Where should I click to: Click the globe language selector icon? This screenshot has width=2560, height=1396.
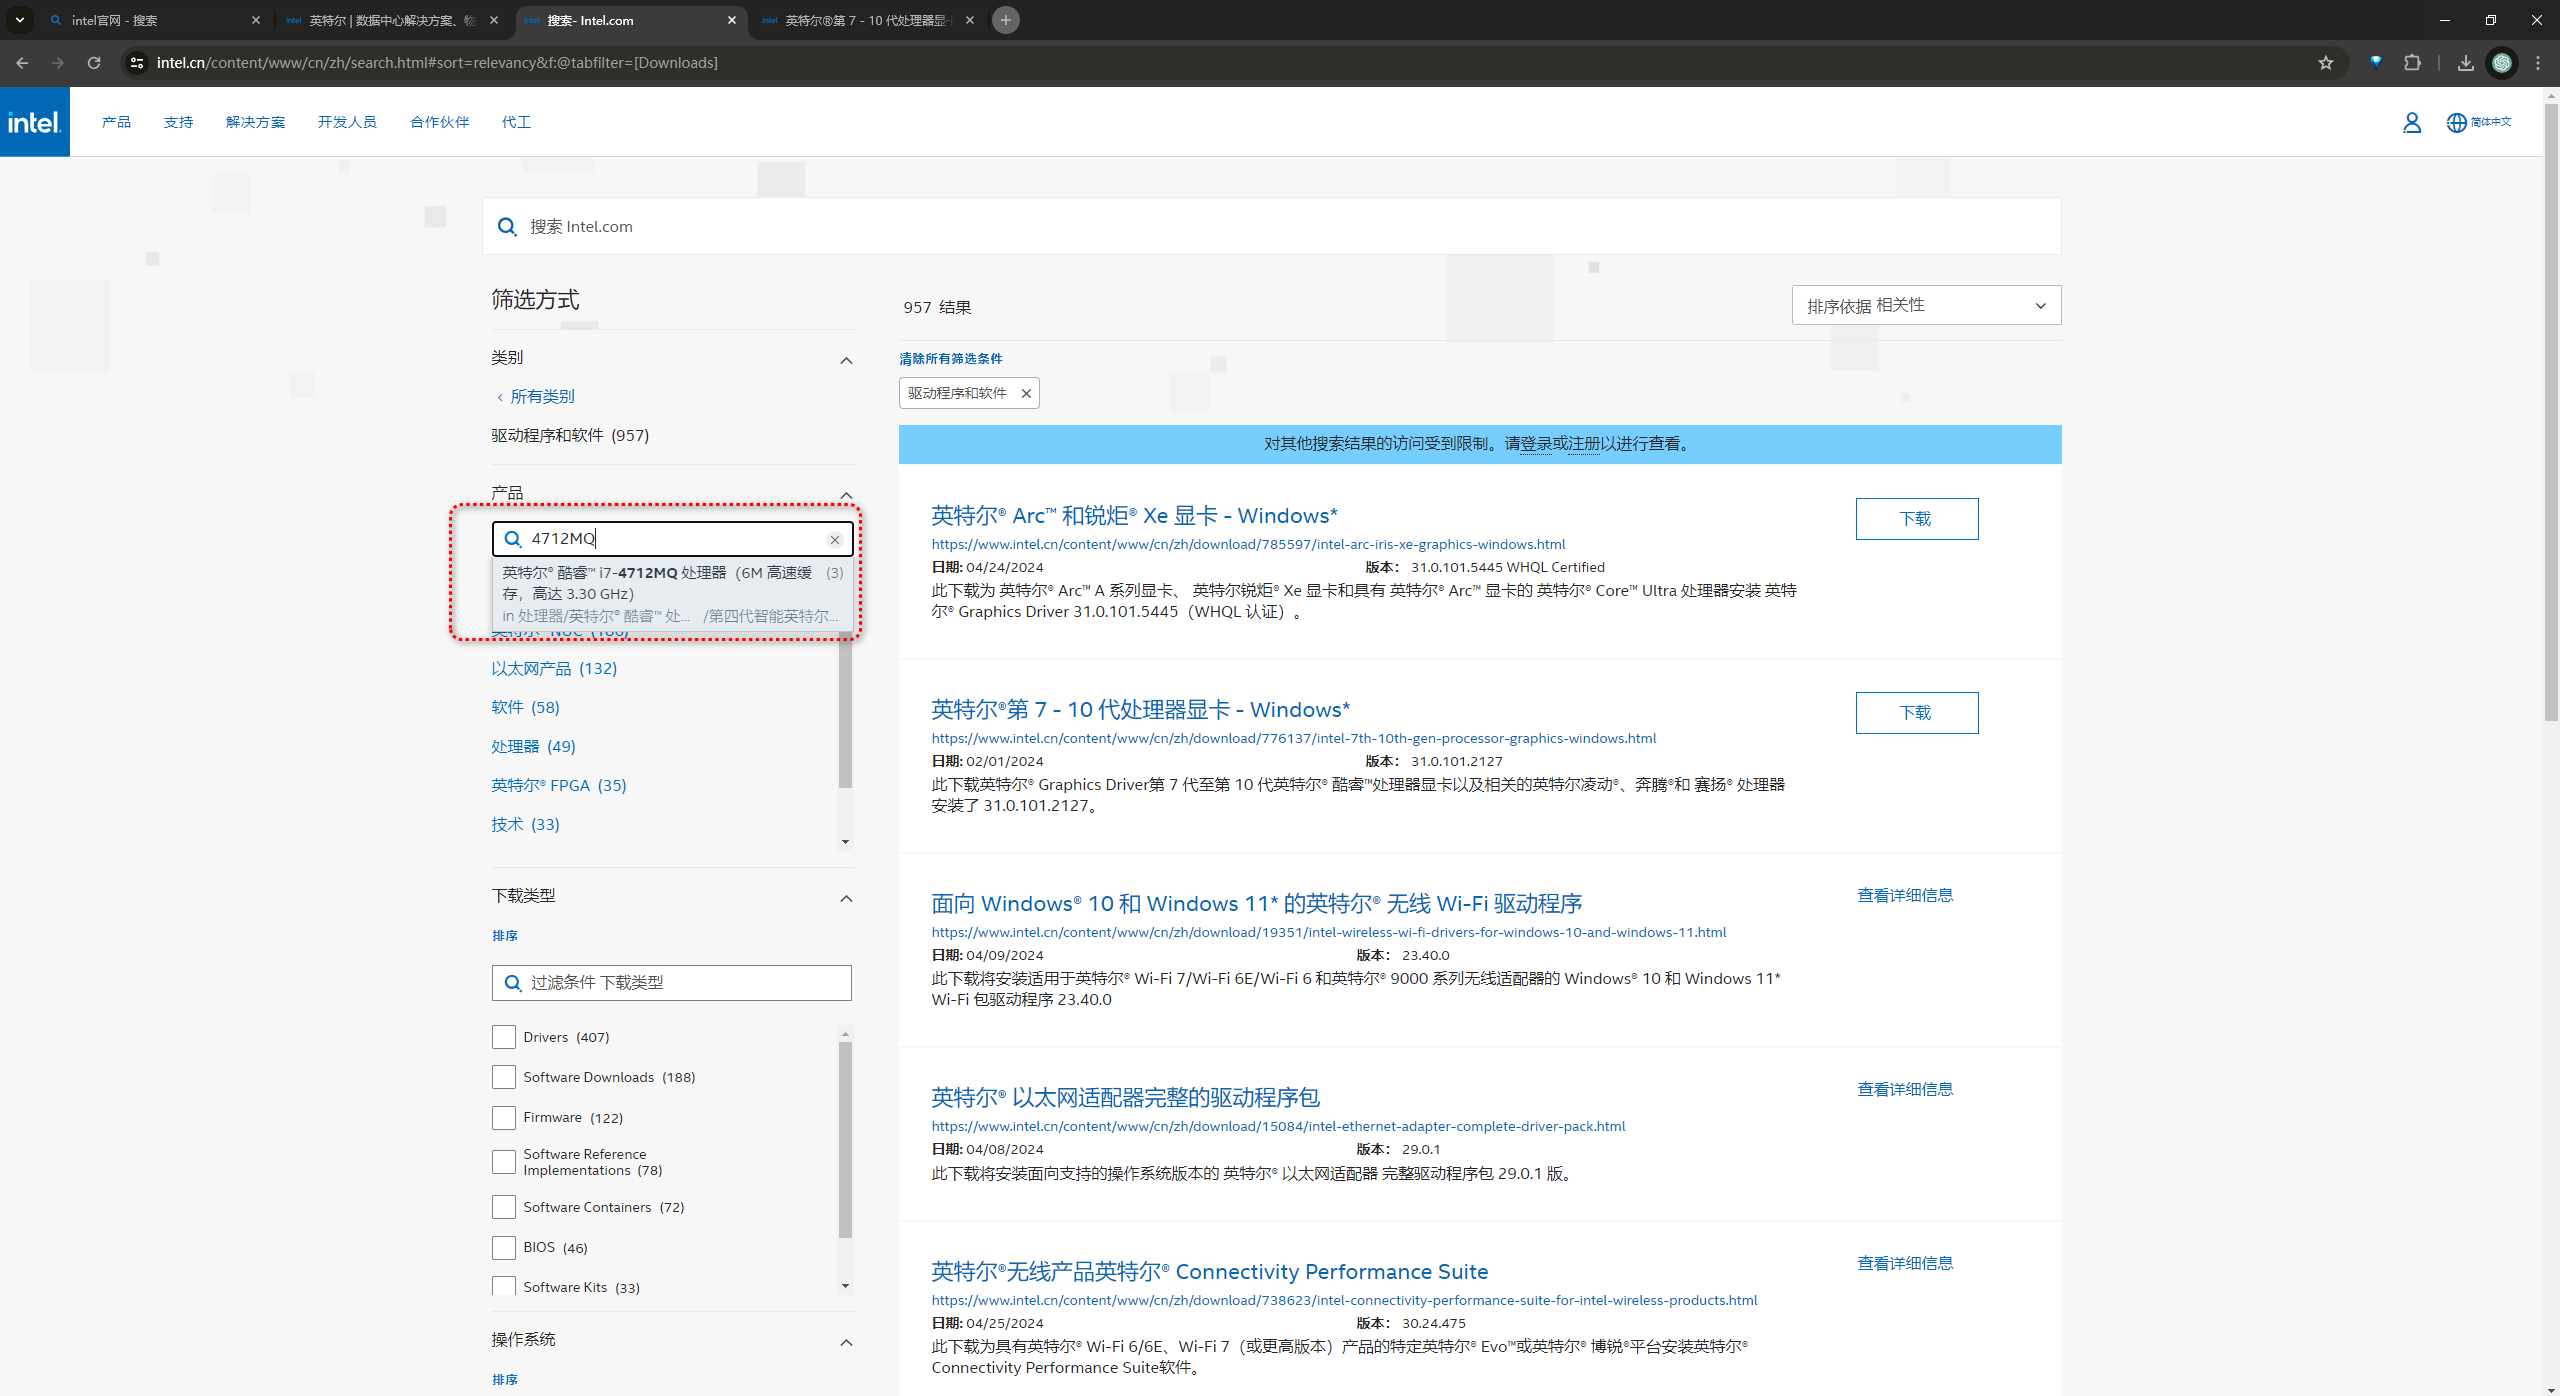[x=2456, y=122]
